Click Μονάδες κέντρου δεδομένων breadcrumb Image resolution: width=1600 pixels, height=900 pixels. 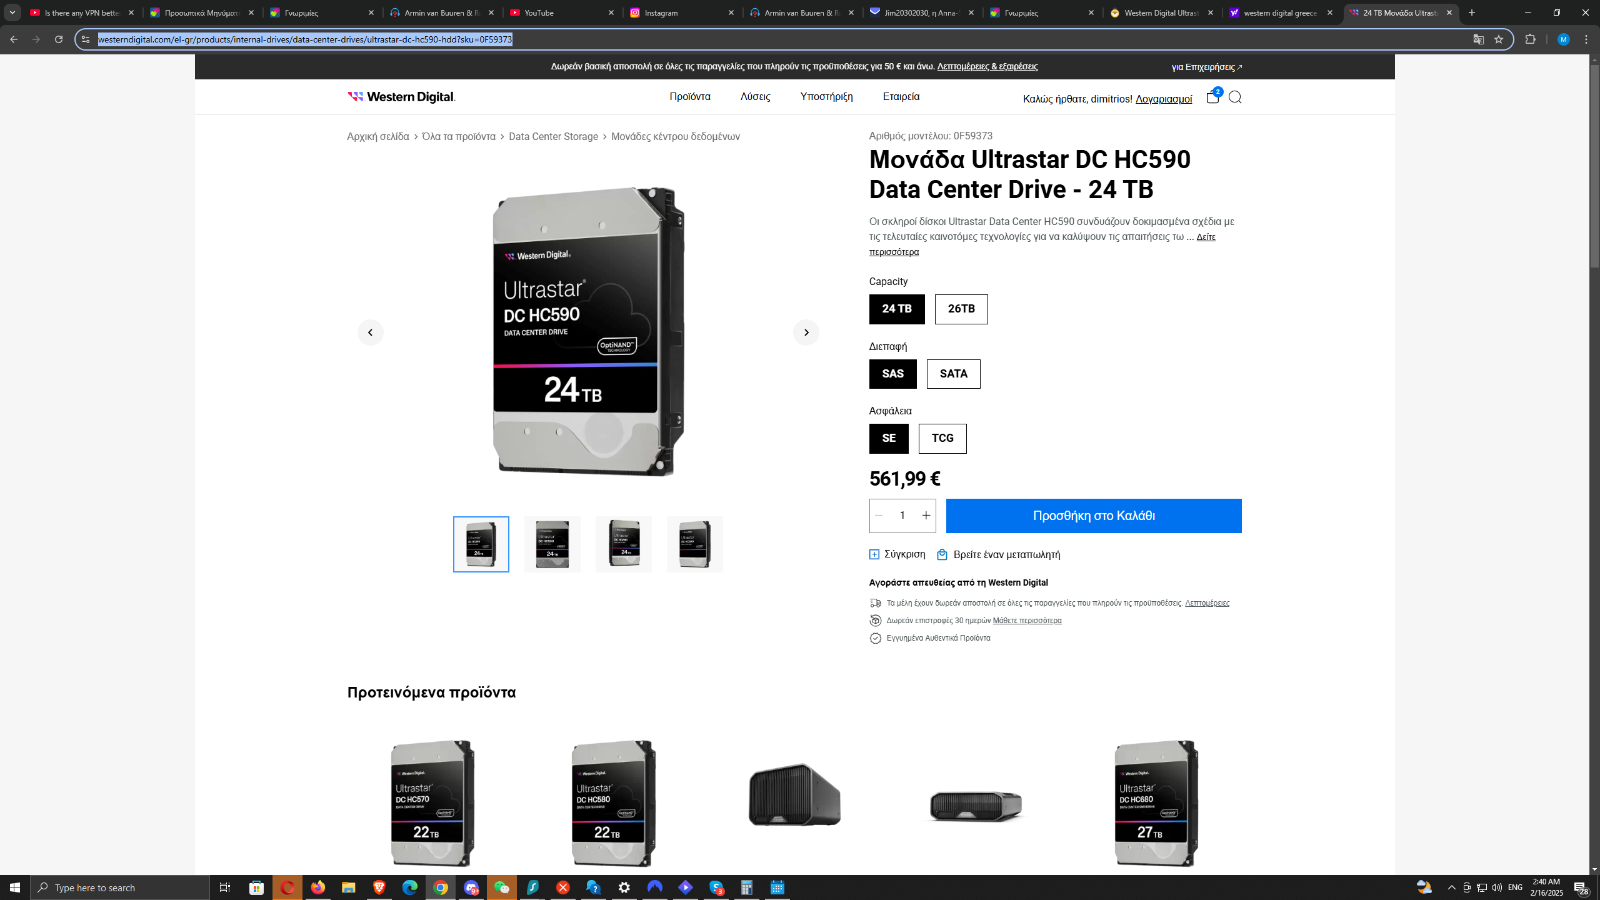click(x=676, y=137)
